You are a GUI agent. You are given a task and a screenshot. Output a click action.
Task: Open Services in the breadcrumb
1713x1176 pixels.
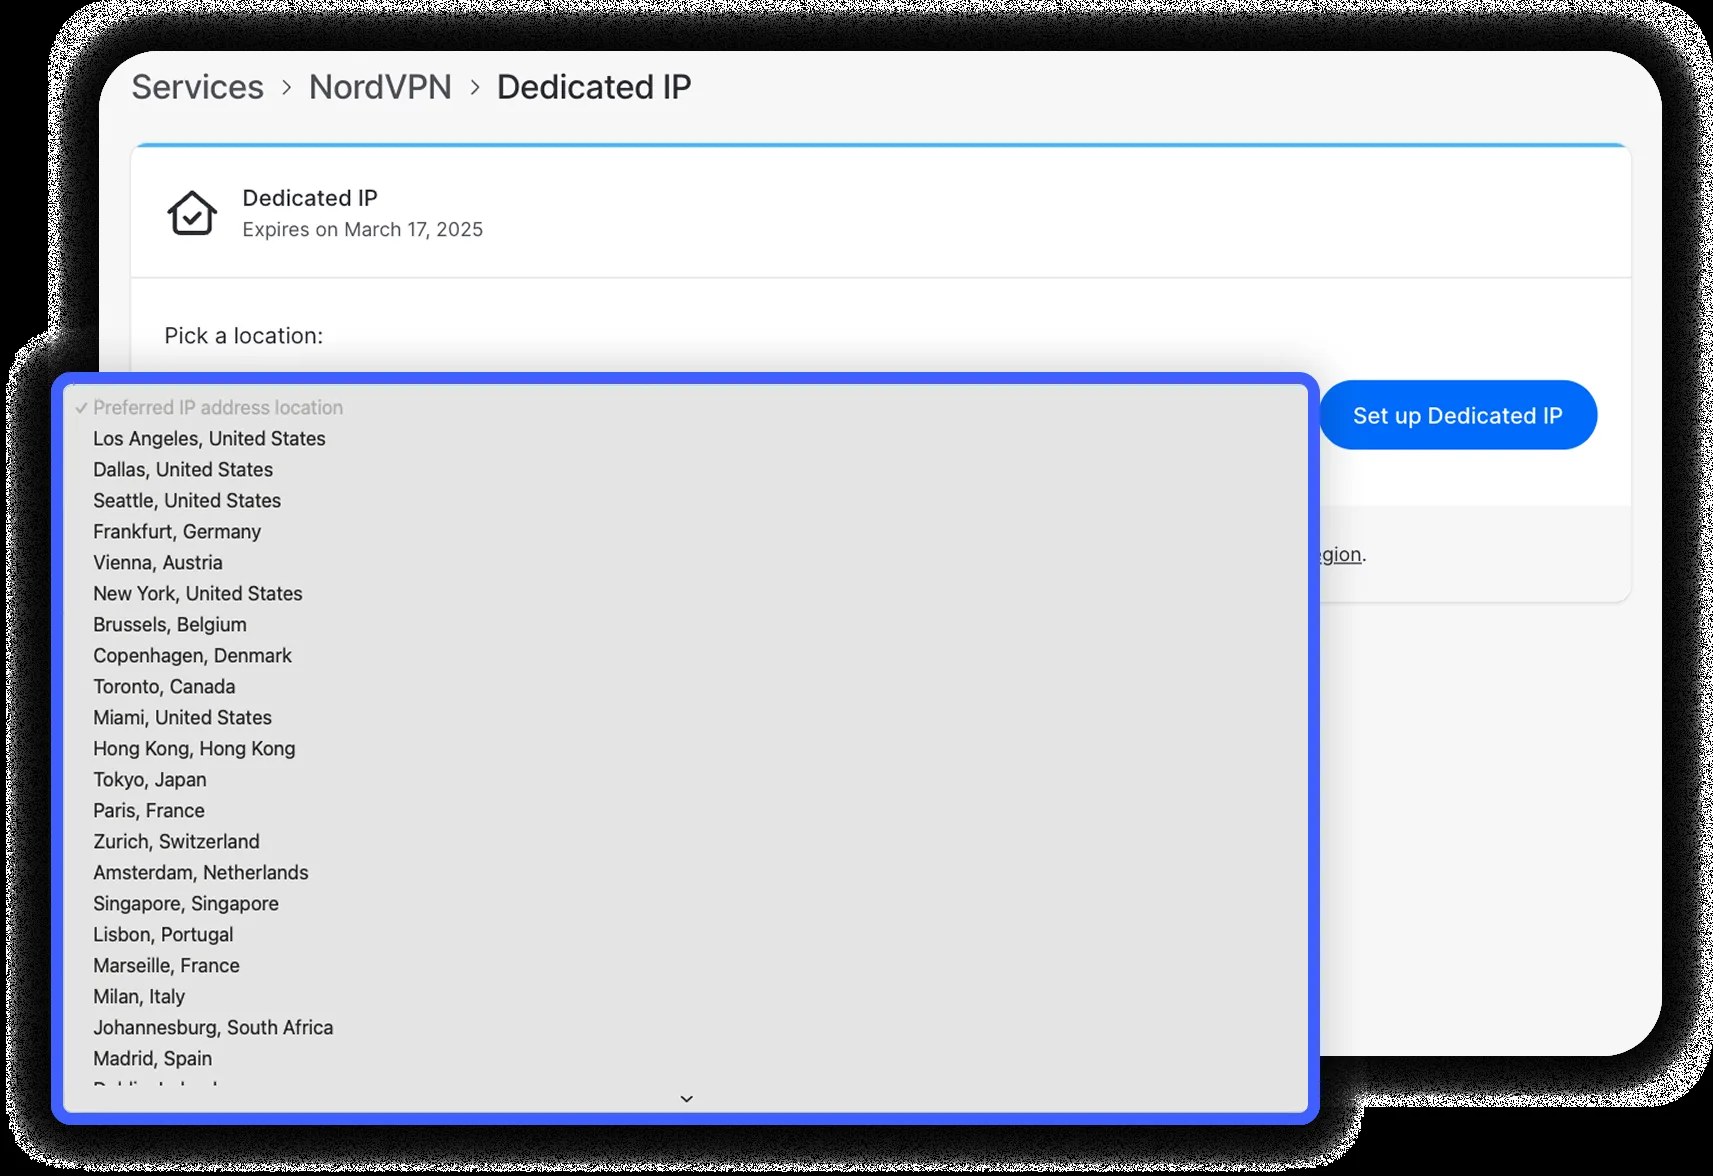pos(198,87)
